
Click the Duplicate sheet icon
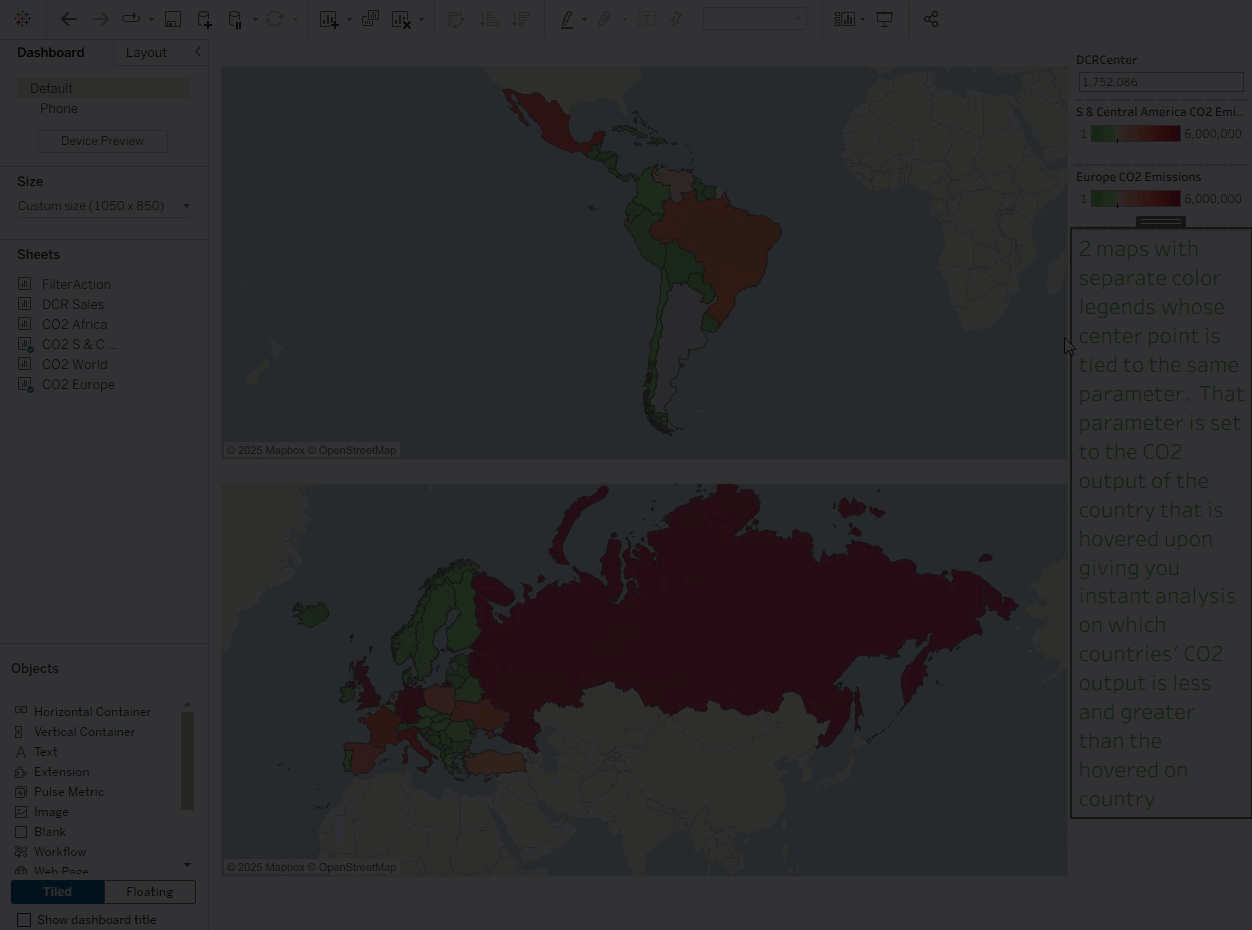click(370, 19)
